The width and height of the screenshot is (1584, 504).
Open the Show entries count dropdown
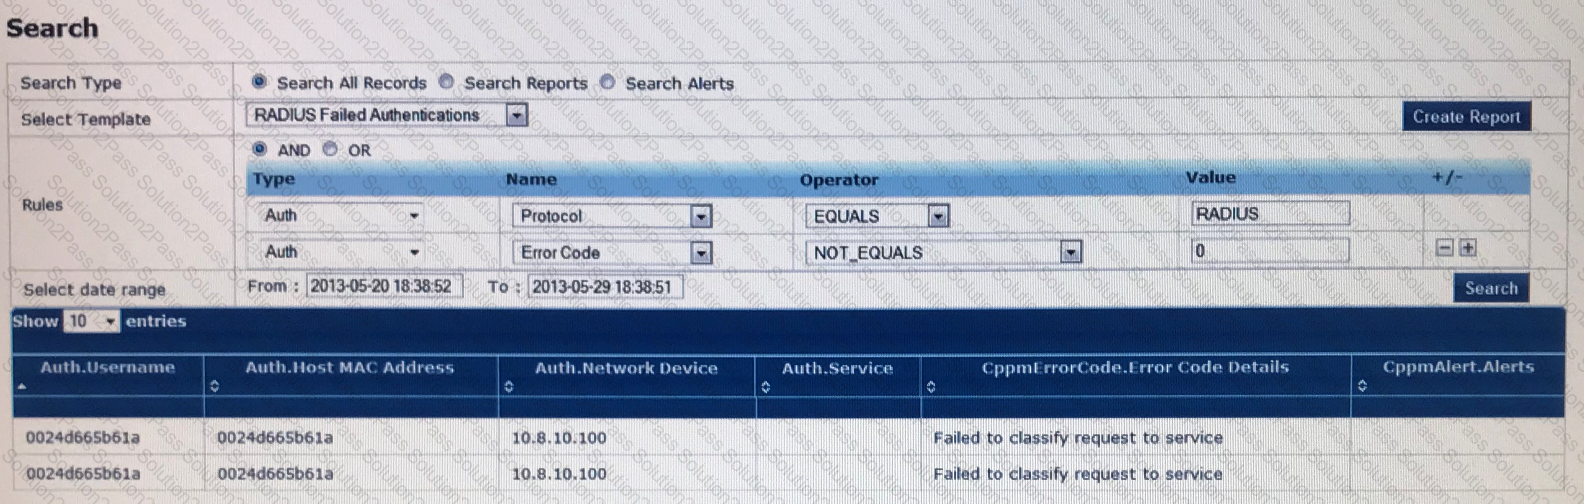pos(109,321)
